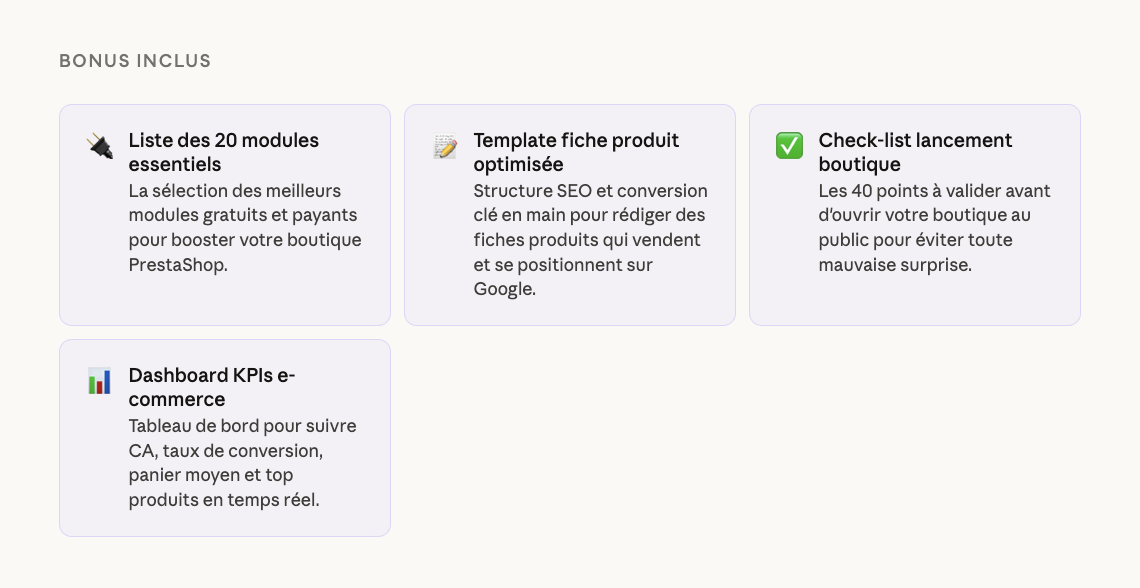This screenshot has height=588, width=1140.
Task: Open "Template fiche produit optimisée" title
Action: (x=576, y=152)
